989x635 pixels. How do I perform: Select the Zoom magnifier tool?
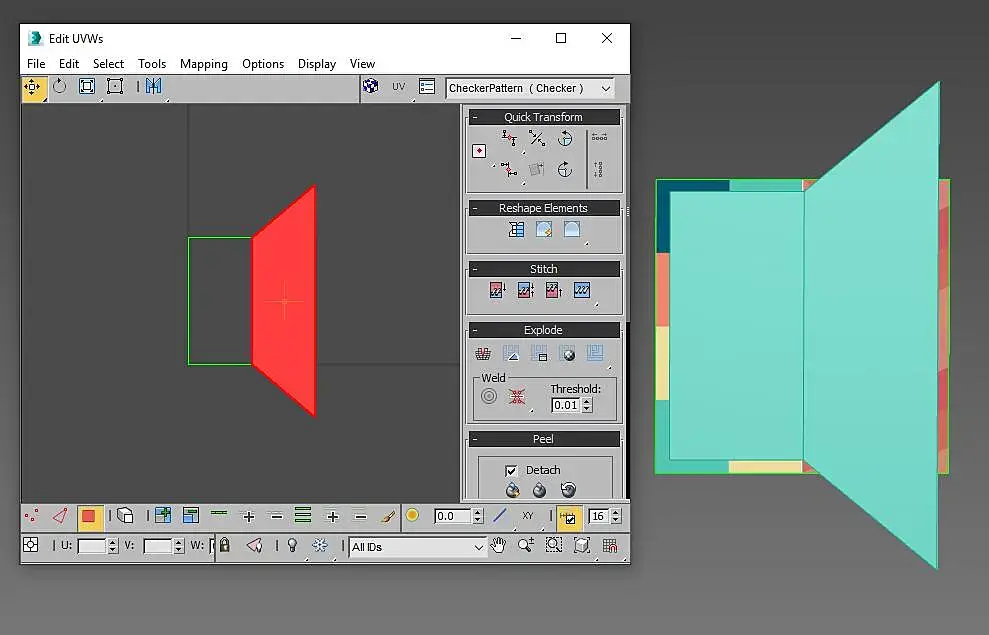(525, 545)
